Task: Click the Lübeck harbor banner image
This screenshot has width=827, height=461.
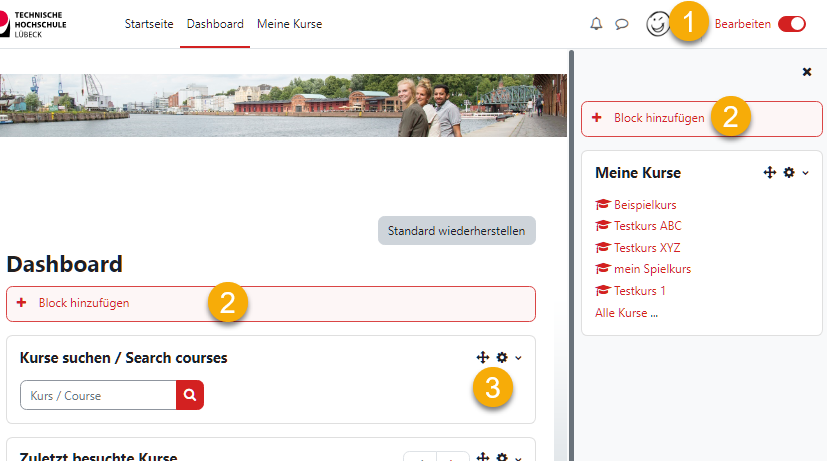Action: pos(283,105)
